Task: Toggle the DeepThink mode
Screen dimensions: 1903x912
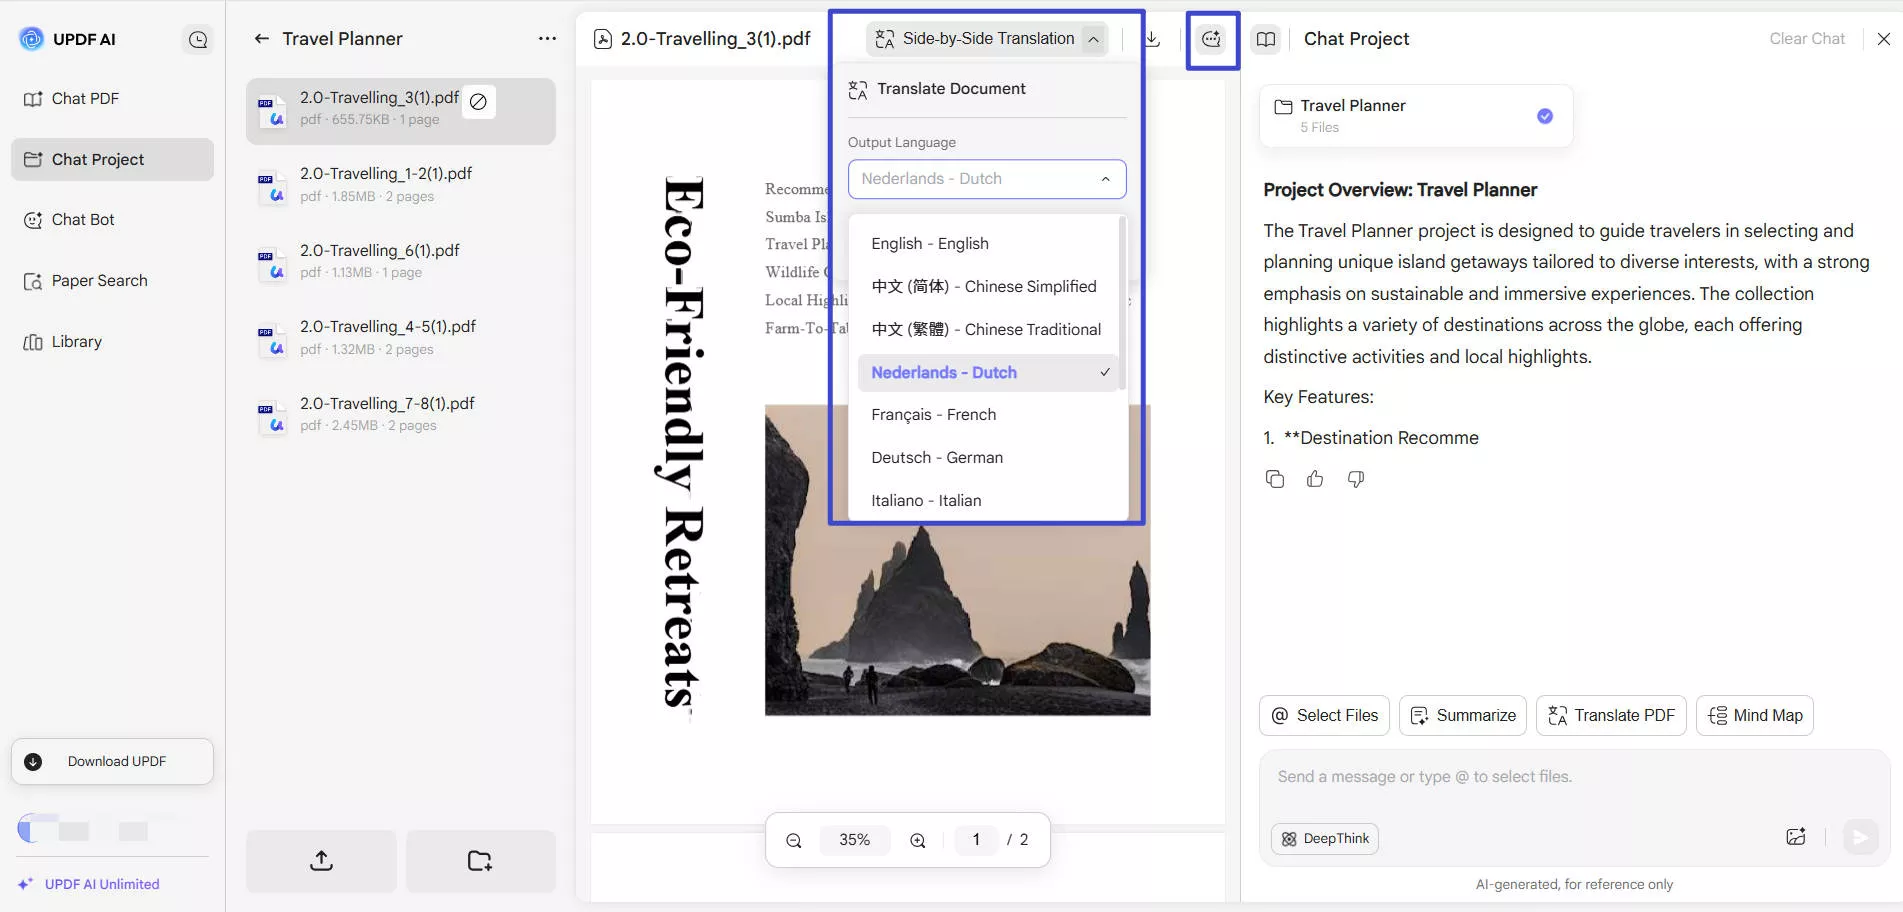Action: pyautogui.click(x=1325, y=839)
